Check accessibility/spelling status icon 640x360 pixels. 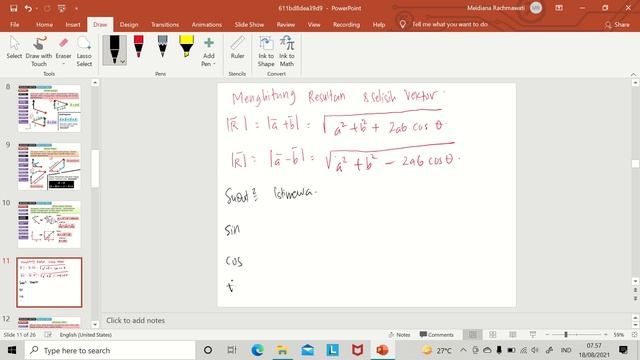click(x=48, y=335)
